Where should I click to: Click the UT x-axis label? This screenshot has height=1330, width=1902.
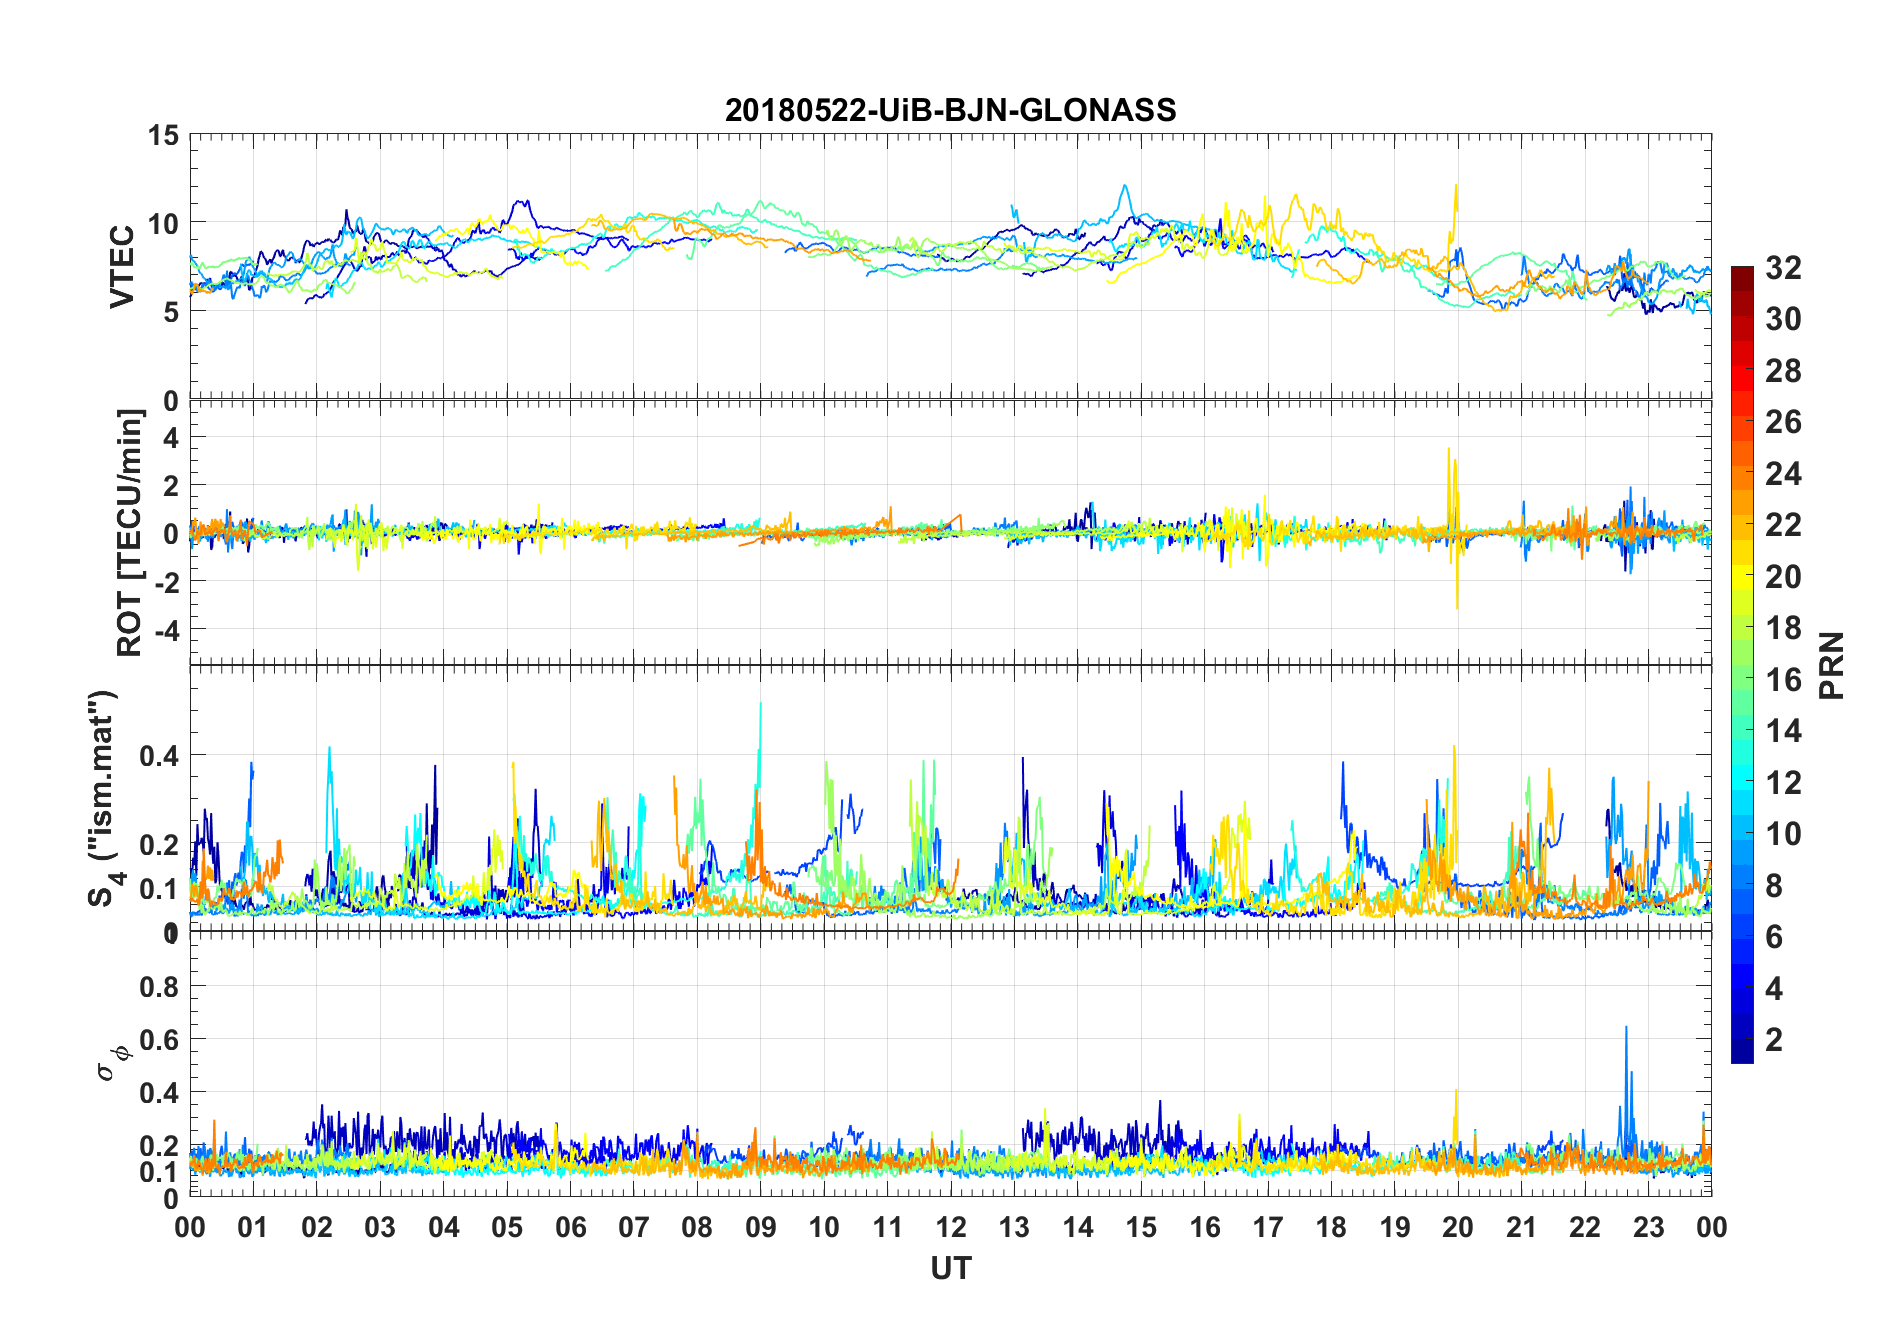click(950, 1268)
